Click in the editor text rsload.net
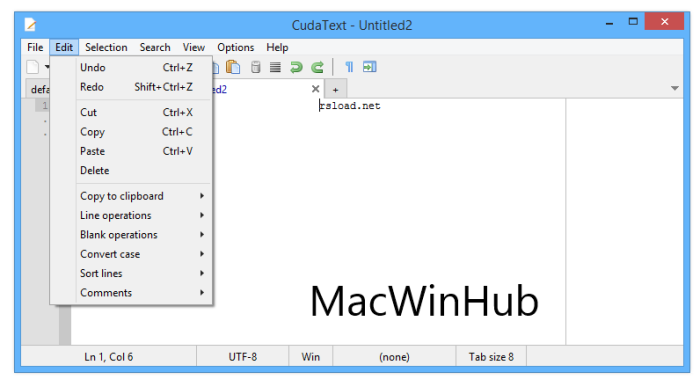700x387 pixels. 350,106
